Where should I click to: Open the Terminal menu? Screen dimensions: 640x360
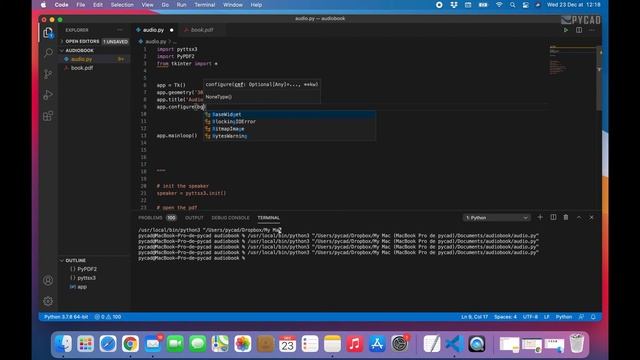pyautogui.click(x=204, y=5)
